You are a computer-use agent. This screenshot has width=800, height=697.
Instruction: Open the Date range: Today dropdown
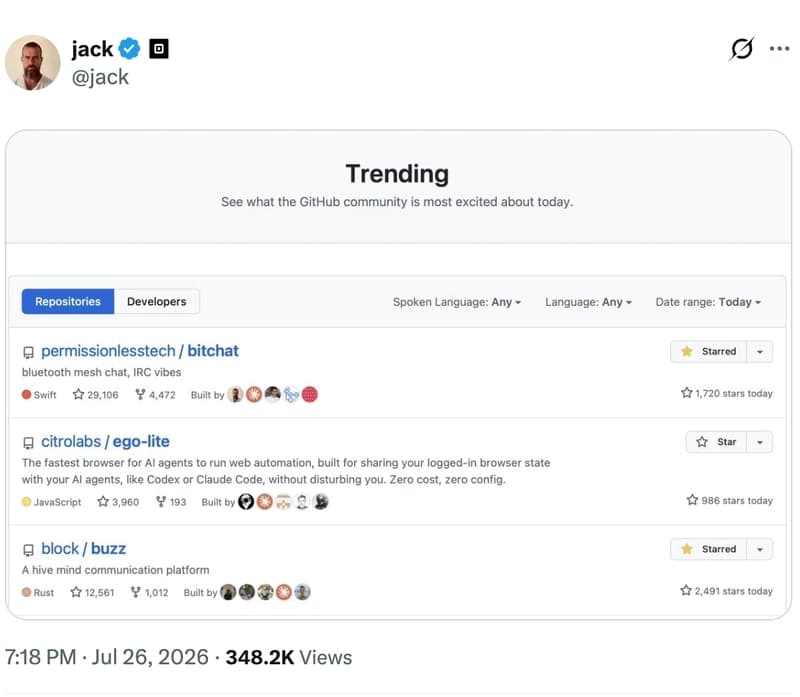click(x=708, y=302)
